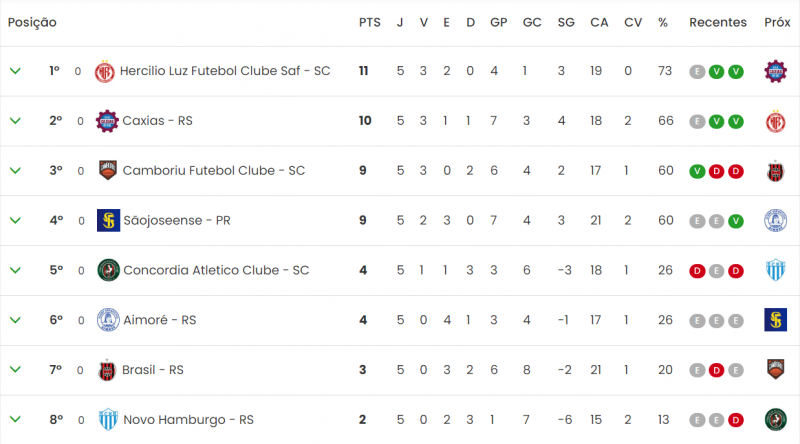Click the SG column header

[566, 22]
